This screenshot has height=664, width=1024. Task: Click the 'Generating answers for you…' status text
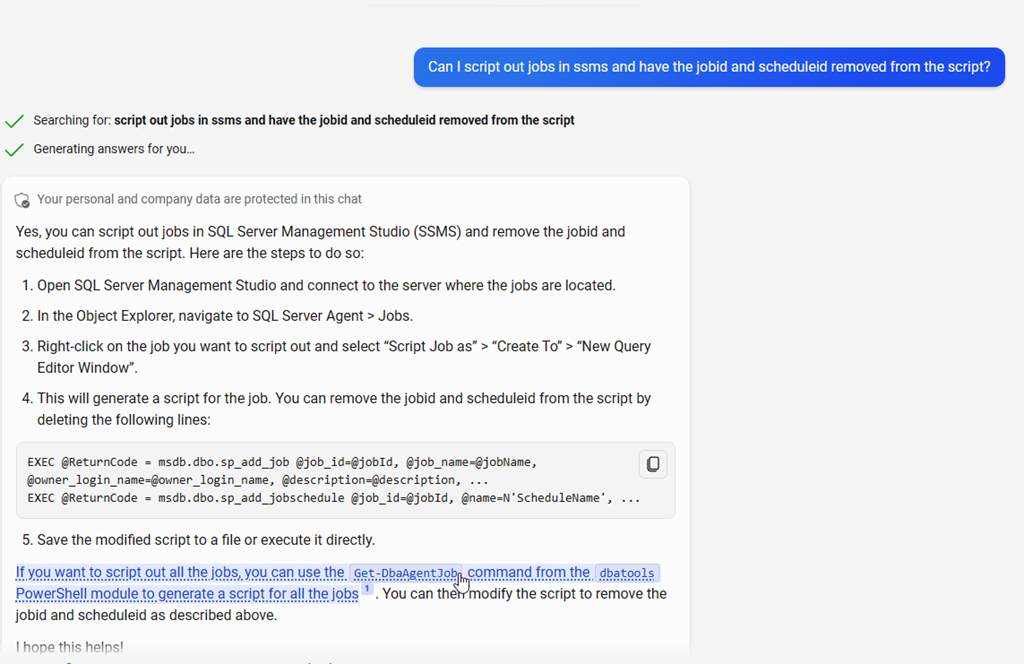point(114,149)
